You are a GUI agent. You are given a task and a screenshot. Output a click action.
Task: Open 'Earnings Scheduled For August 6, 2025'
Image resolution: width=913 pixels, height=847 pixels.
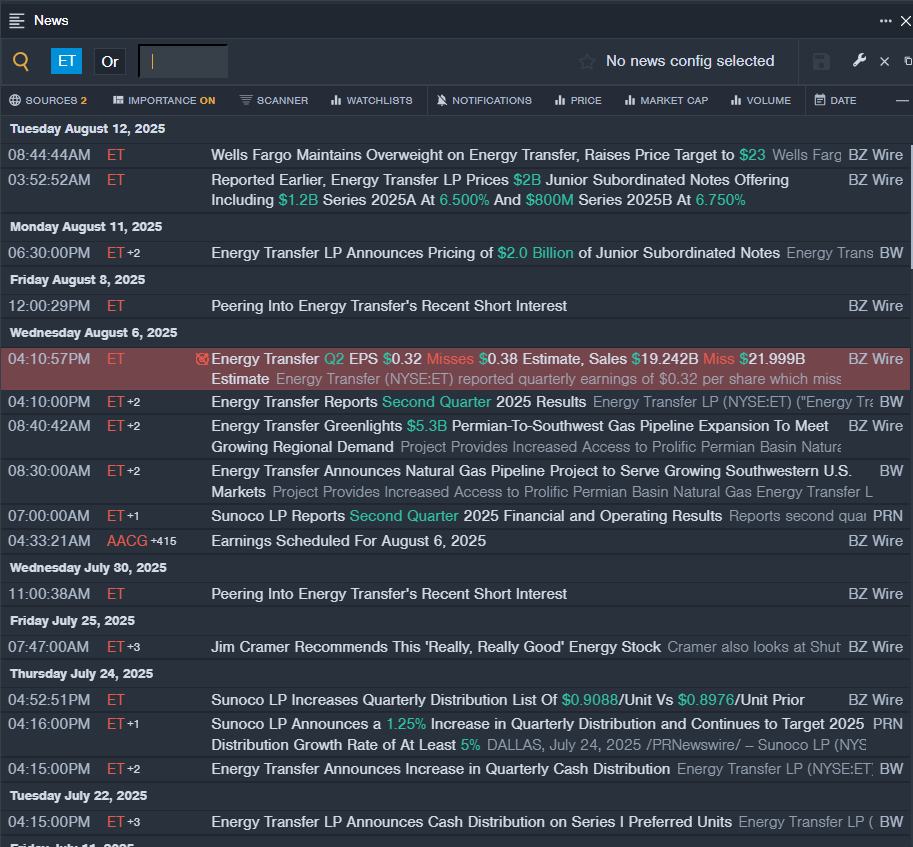[x=348, y=541]
